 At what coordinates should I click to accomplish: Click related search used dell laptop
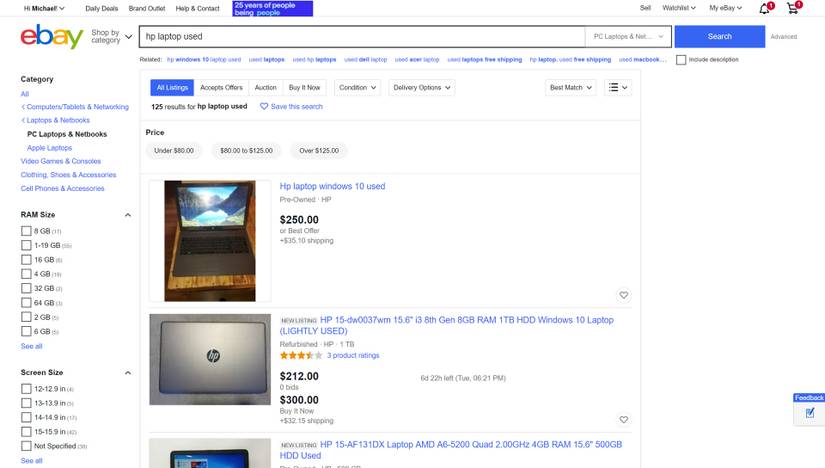coord(365,59)
